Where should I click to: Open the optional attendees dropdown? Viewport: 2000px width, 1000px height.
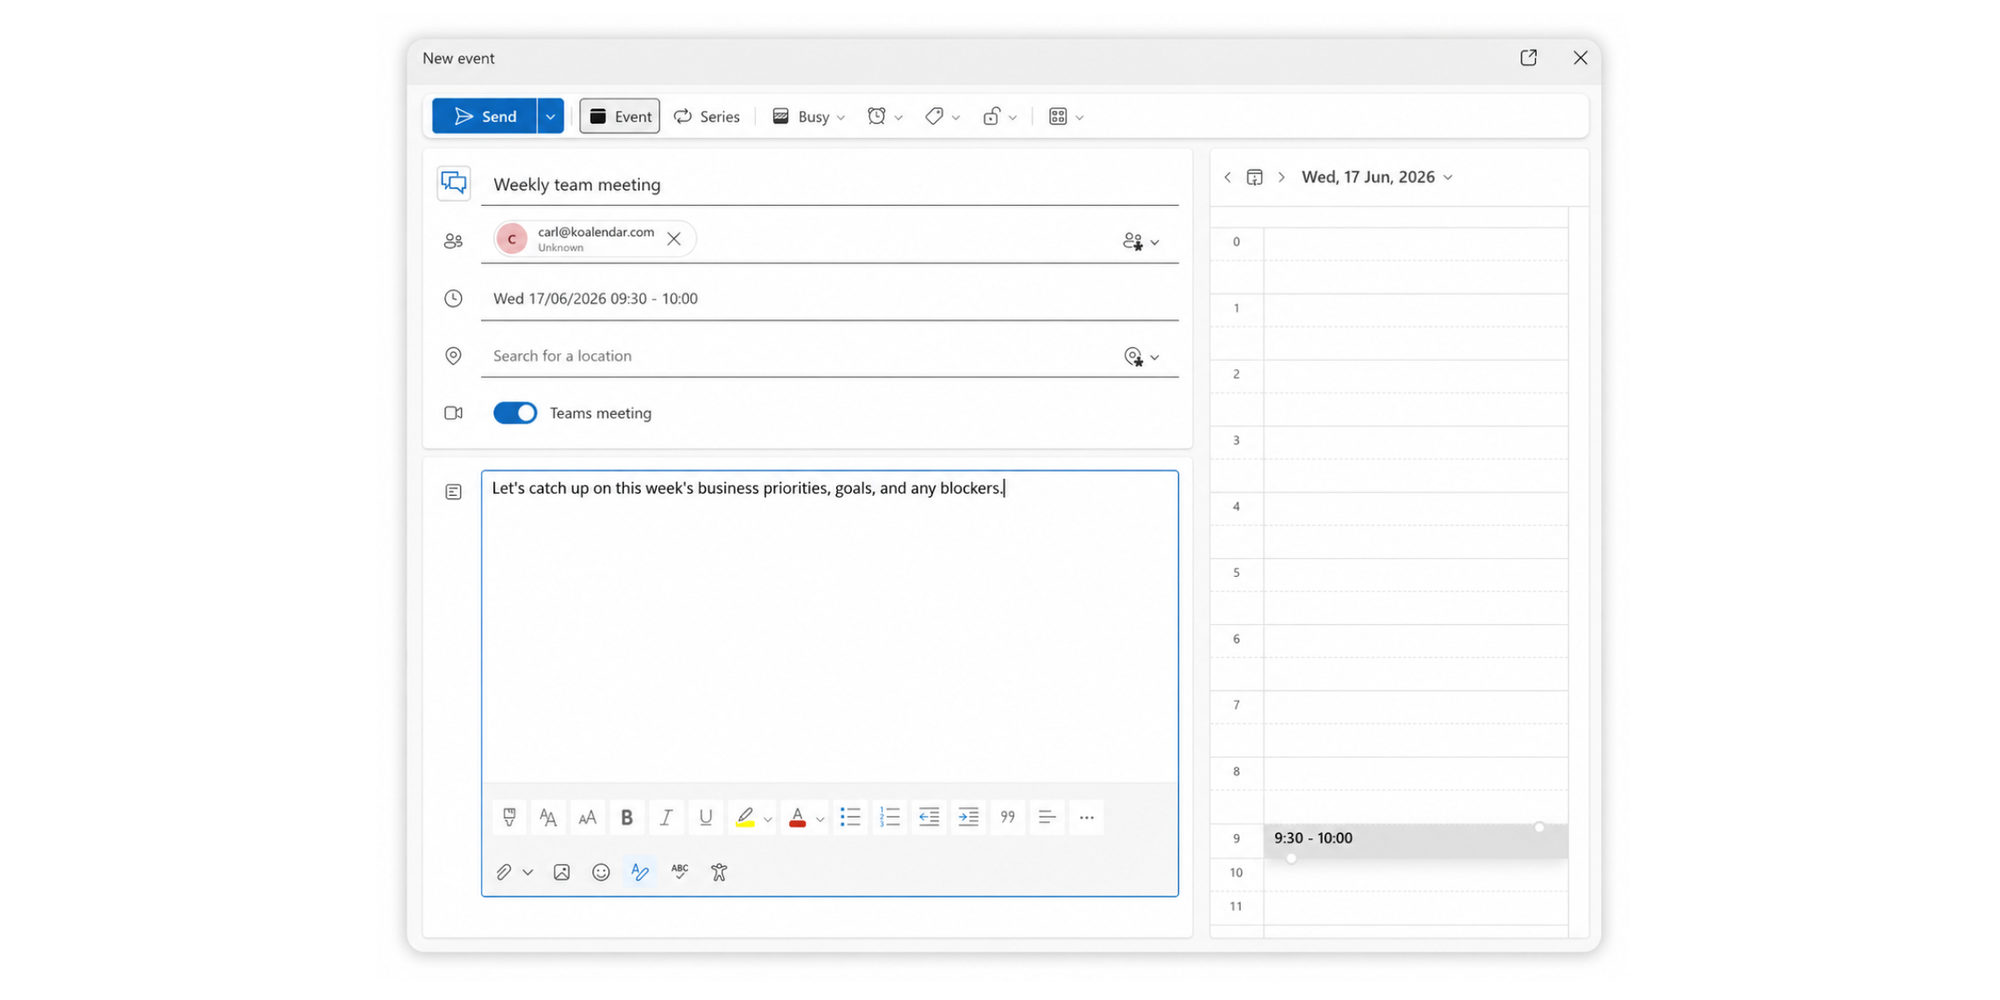[1140, 241]
